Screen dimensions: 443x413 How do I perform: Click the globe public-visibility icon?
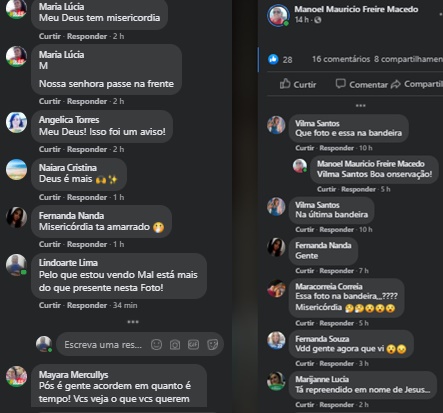tap(318, 20)
